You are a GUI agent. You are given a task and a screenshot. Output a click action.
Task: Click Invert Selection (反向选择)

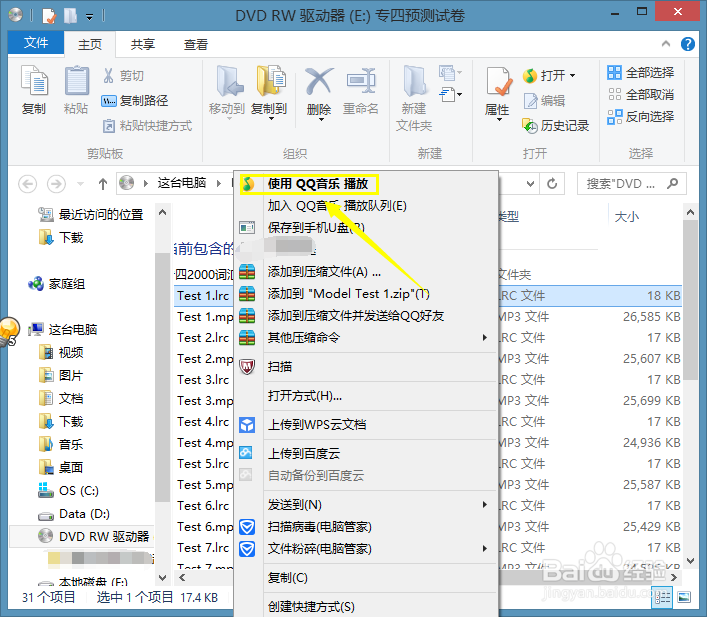tap(641, 116)
